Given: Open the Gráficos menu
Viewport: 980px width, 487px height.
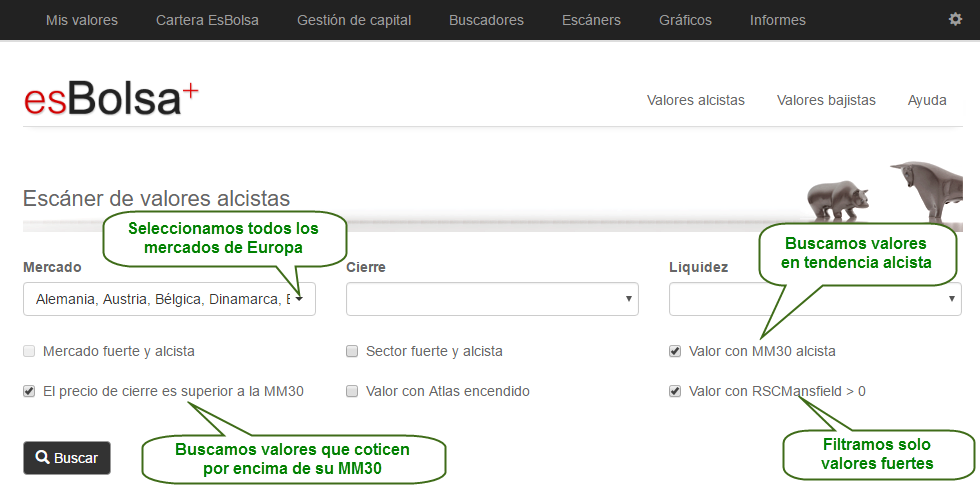Looking at the screenshot, I should tap(685, 20).
